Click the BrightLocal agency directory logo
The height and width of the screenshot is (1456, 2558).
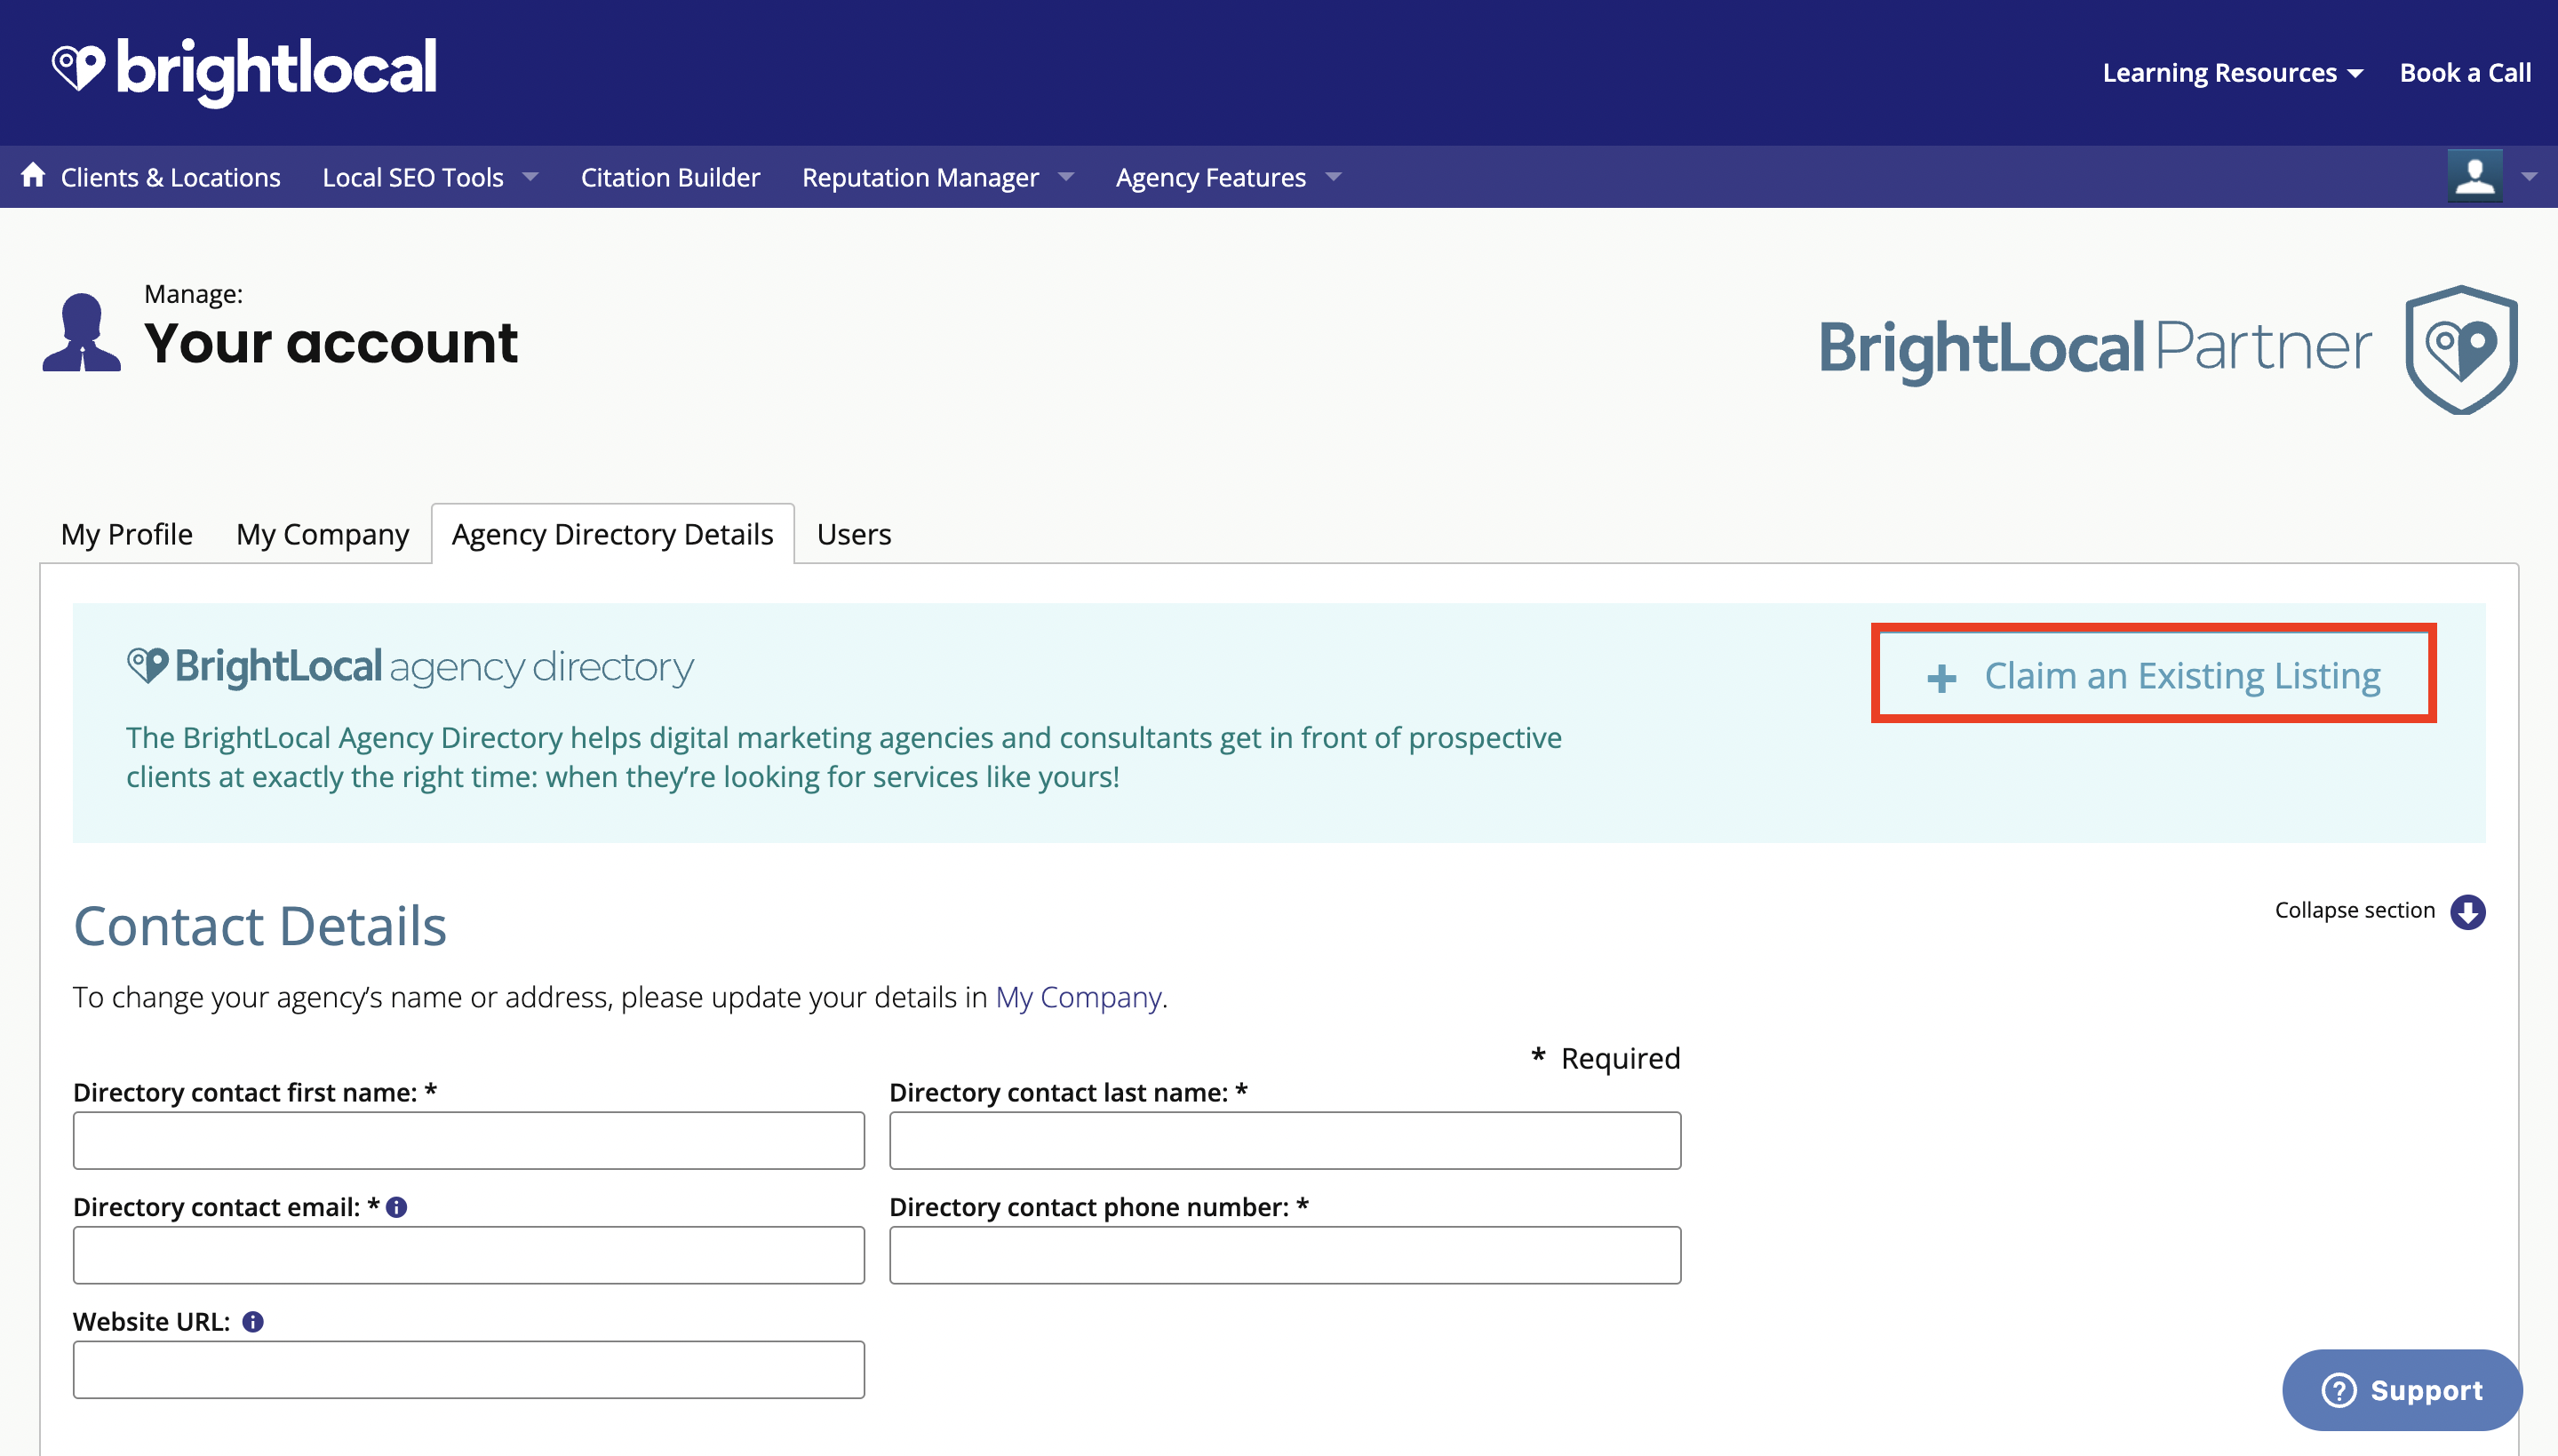point(410,667)
